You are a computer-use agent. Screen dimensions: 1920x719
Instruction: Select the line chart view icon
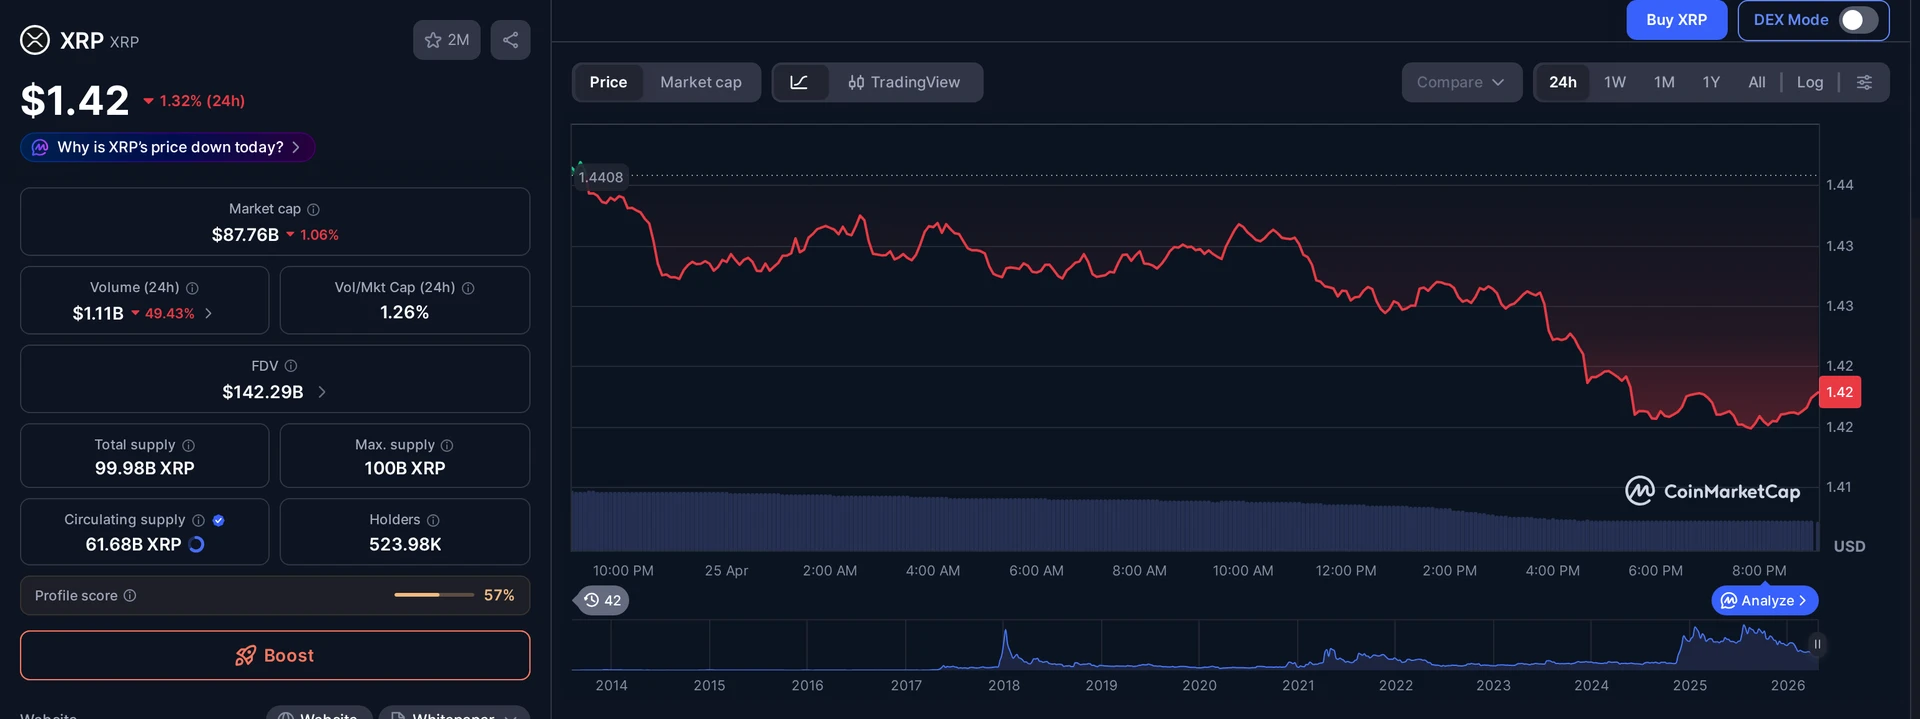[x=799, y=82]
